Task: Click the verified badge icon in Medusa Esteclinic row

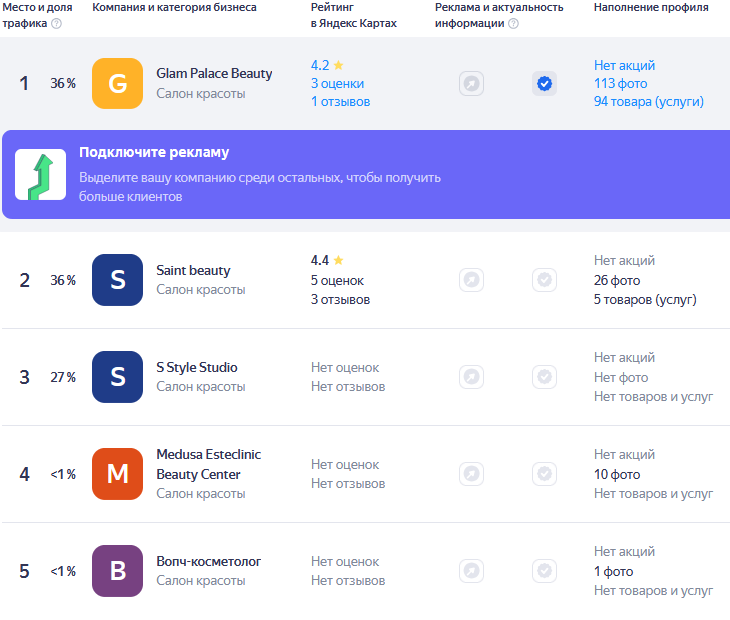Action: tap(544, 474)
